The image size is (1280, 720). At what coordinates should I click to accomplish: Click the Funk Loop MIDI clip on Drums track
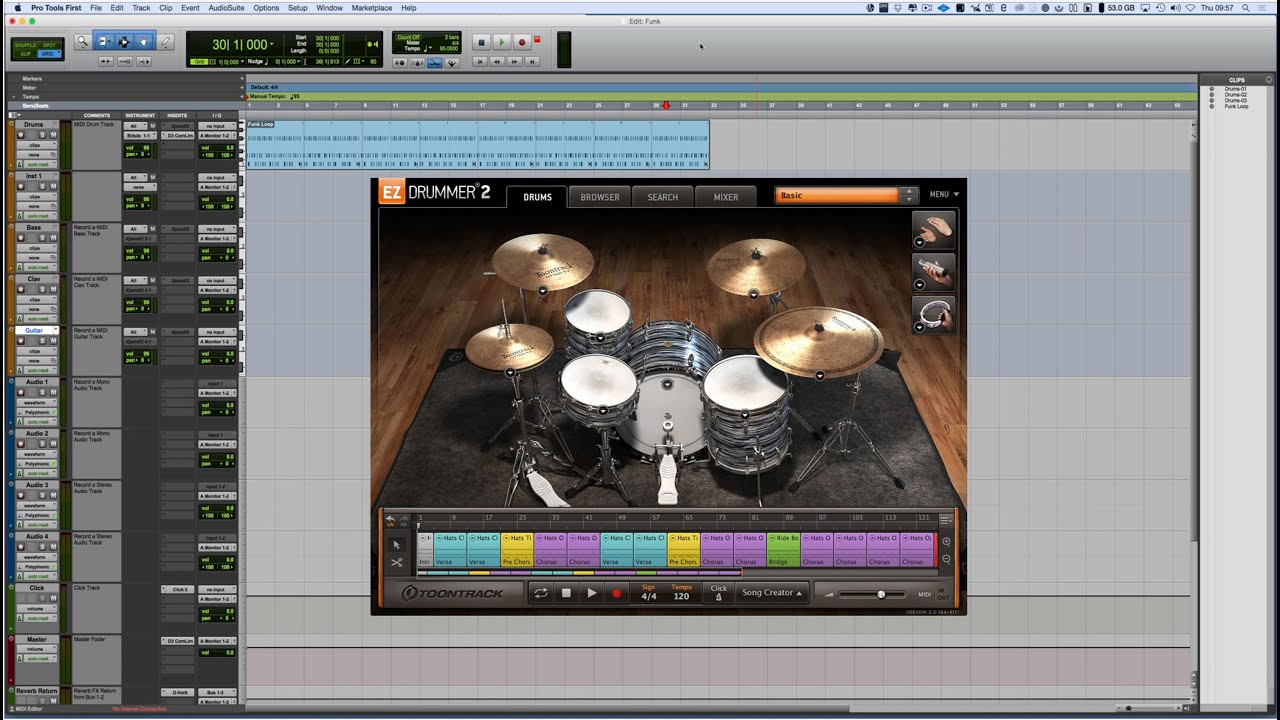[x=478, y=145]
